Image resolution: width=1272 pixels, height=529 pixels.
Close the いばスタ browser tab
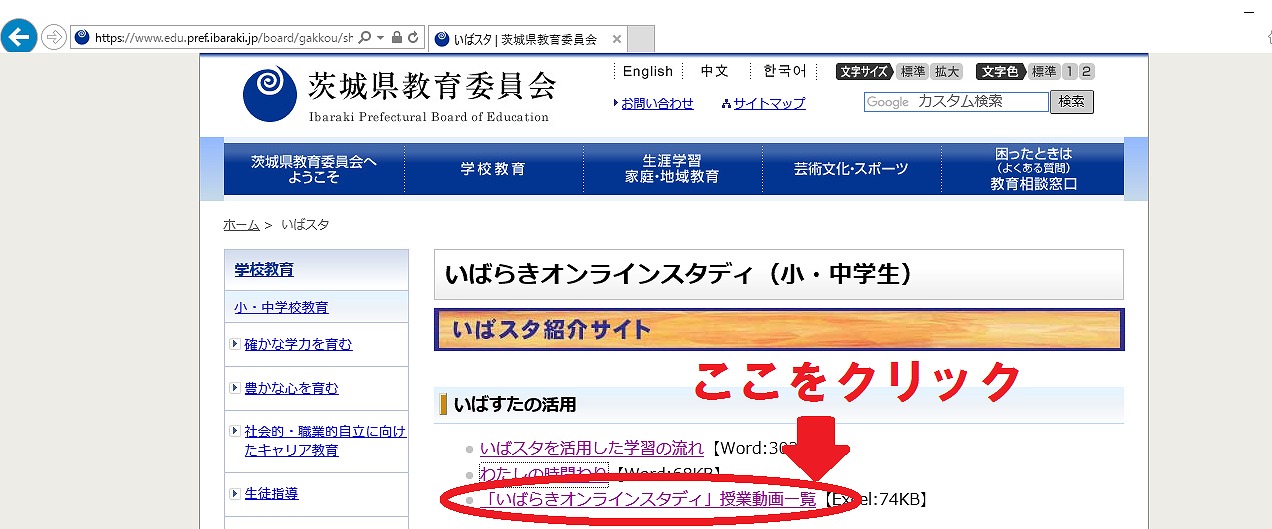617,39
